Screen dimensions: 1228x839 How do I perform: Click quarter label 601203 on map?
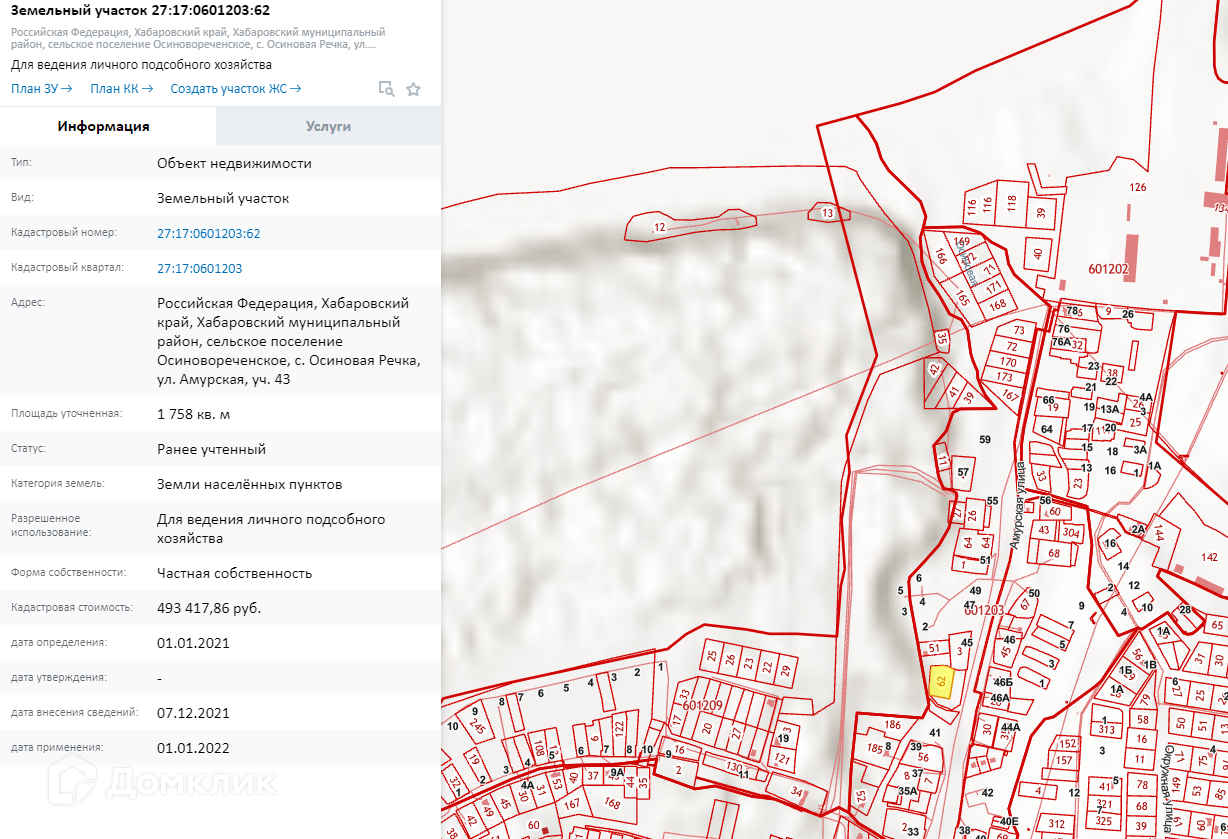point(985,610)
